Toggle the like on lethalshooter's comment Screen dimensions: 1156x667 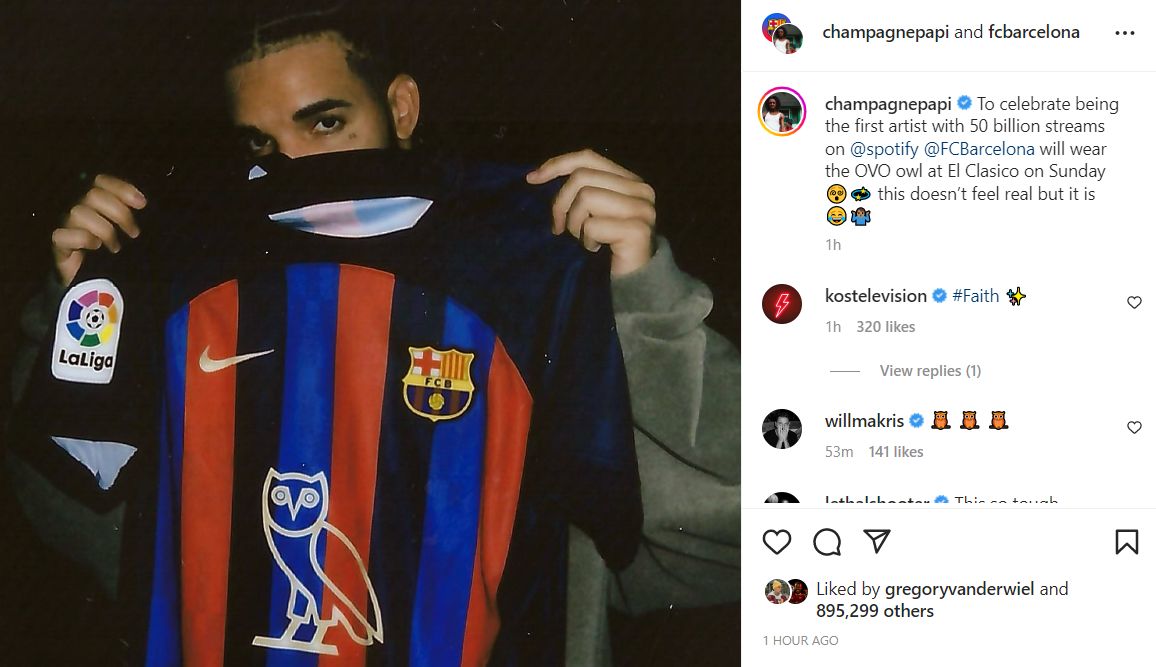[x=1134, y=502]
